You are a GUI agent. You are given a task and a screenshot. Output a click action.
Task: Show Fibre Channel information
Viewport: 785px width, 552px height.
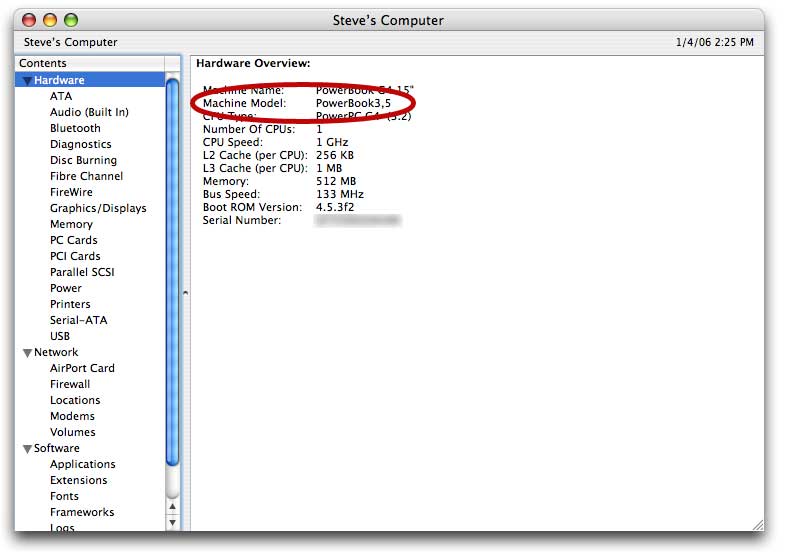86,176
